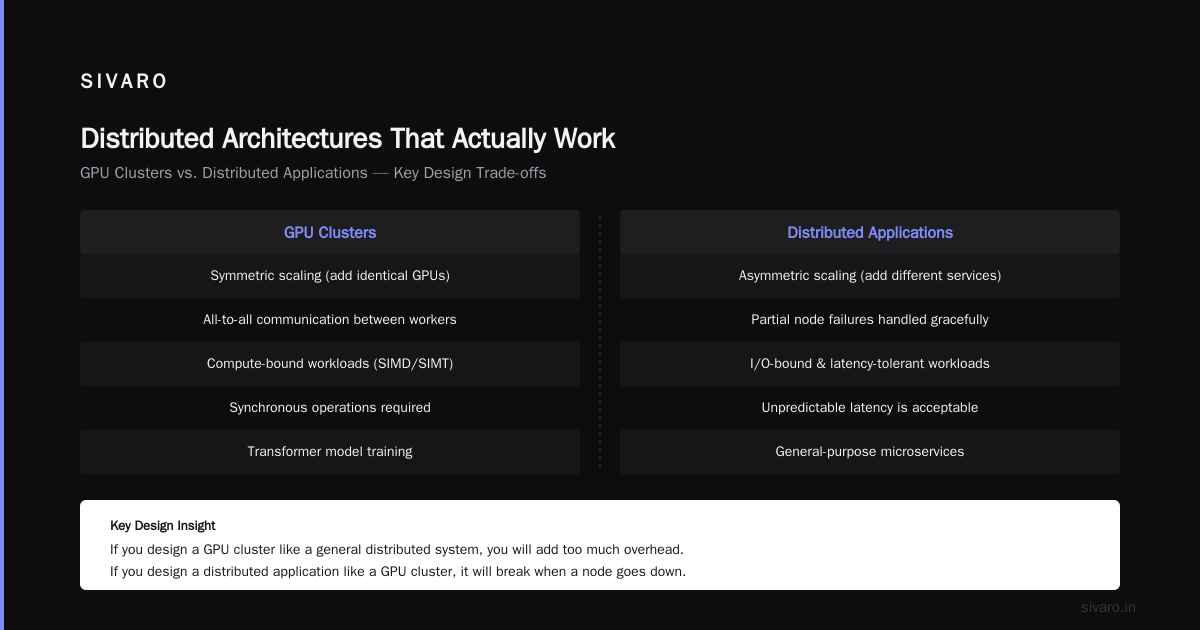Select Partial node failures handled gracefully
This screenshot has height=630, width=1200.
point(870,320)
